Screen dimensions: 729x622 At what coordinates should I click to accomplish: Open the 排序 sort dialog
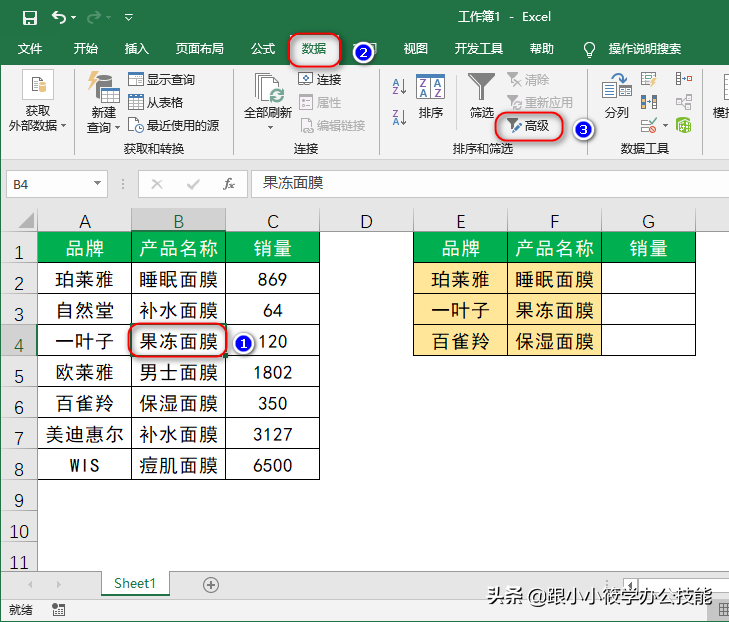431,96
